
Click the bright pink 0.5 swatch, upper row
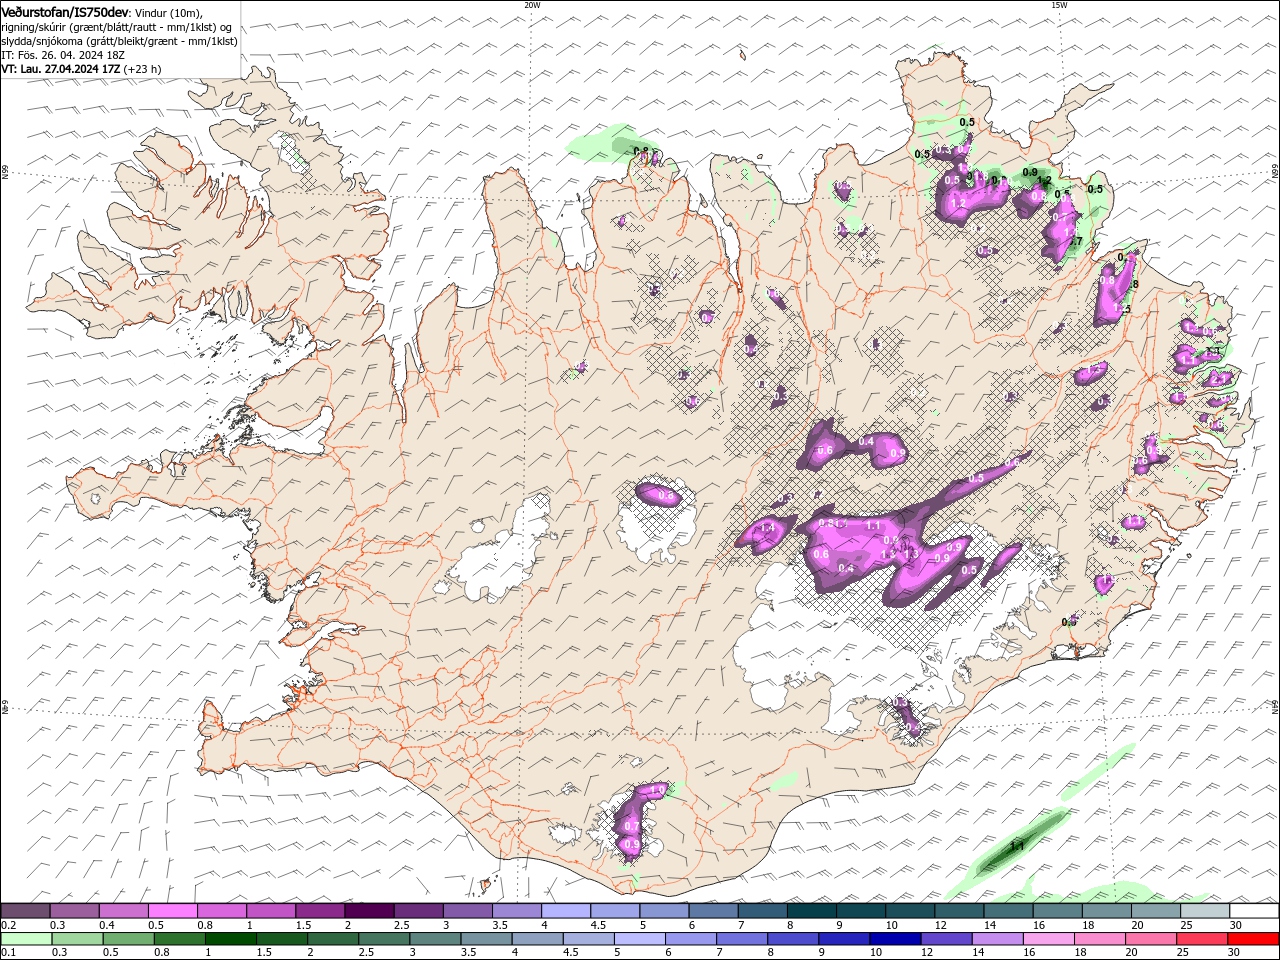point(173,911)
